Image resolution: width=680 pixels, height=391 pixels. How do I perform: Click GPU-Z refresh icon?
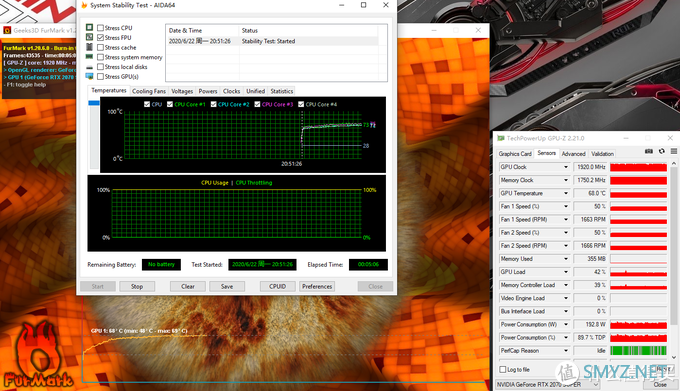point(661,151)
